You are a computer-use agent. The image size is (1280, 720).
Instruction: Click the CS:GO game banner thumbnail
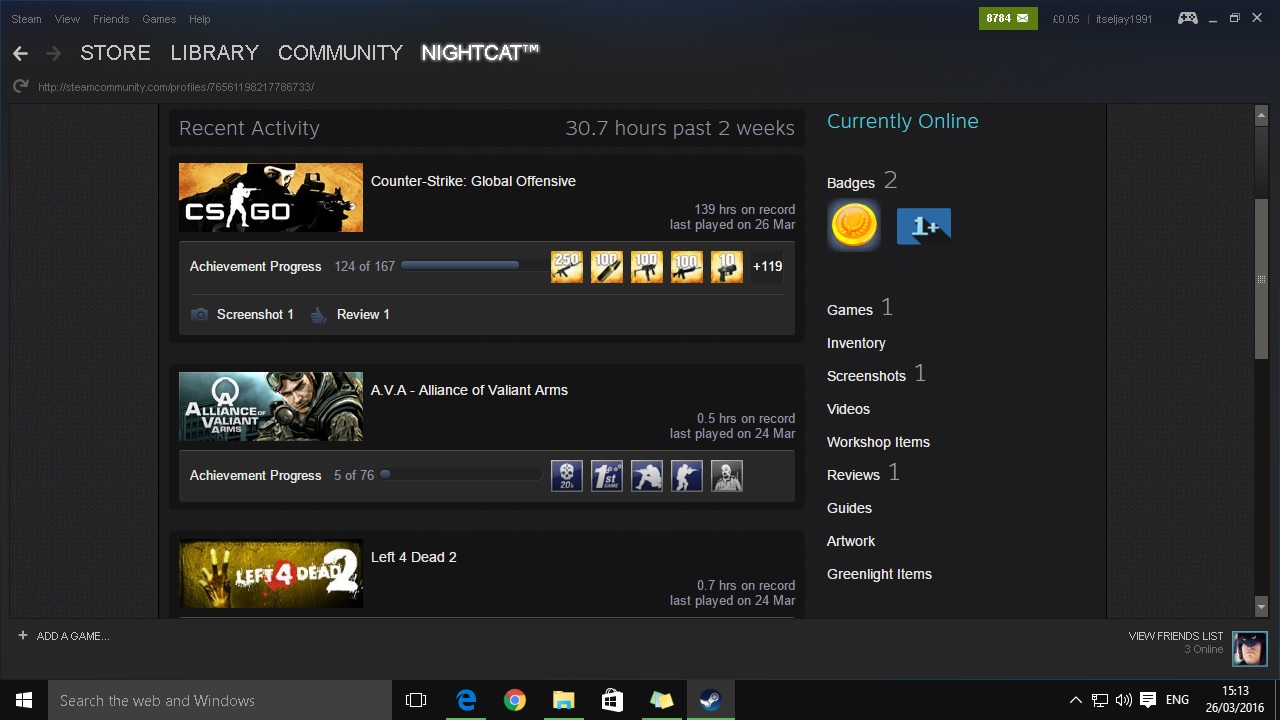271,198
